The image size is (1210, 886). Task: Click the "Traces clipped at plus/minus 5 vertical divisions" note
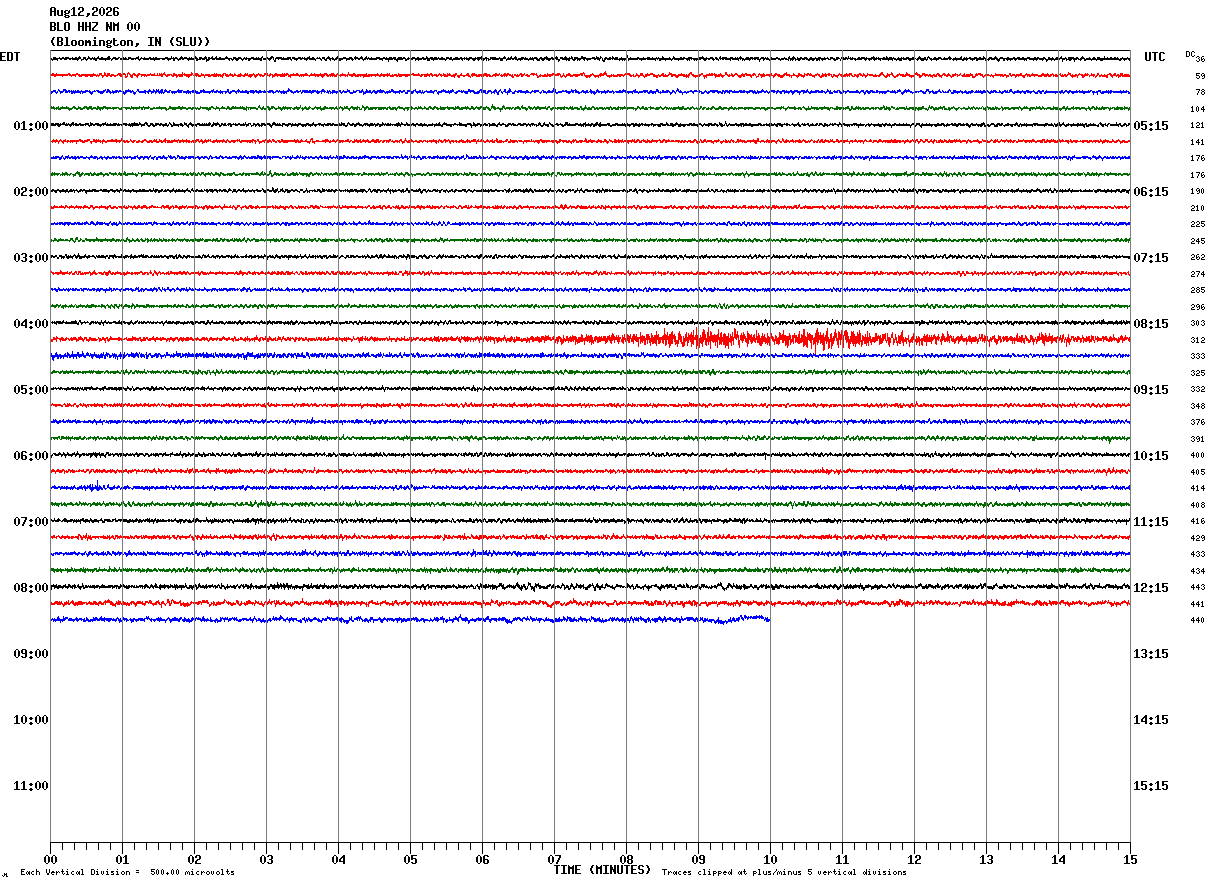[x=784, y=873]
